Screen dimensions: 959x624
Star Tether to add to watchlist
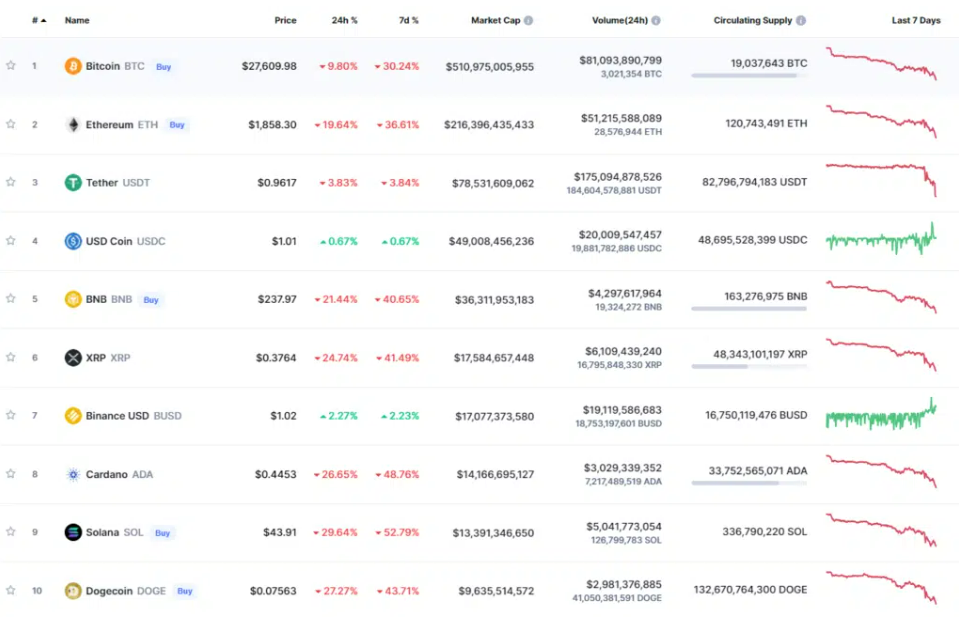(x=11, y=182)
